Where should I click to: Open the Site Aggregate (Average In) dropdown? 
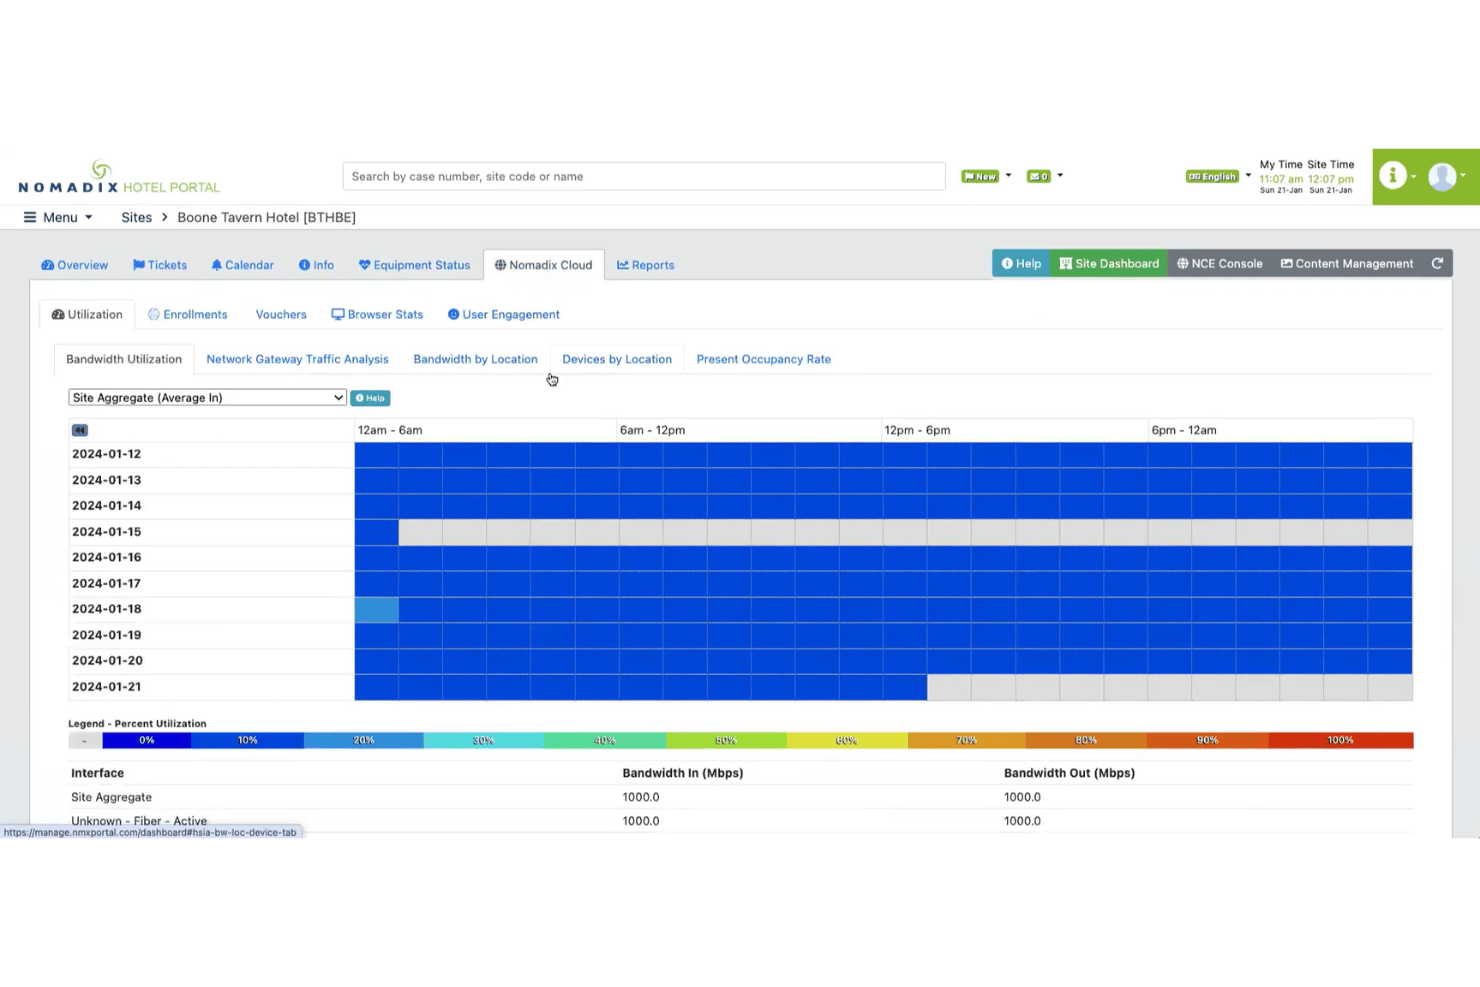pyautogui.click(x=207, y=398)
